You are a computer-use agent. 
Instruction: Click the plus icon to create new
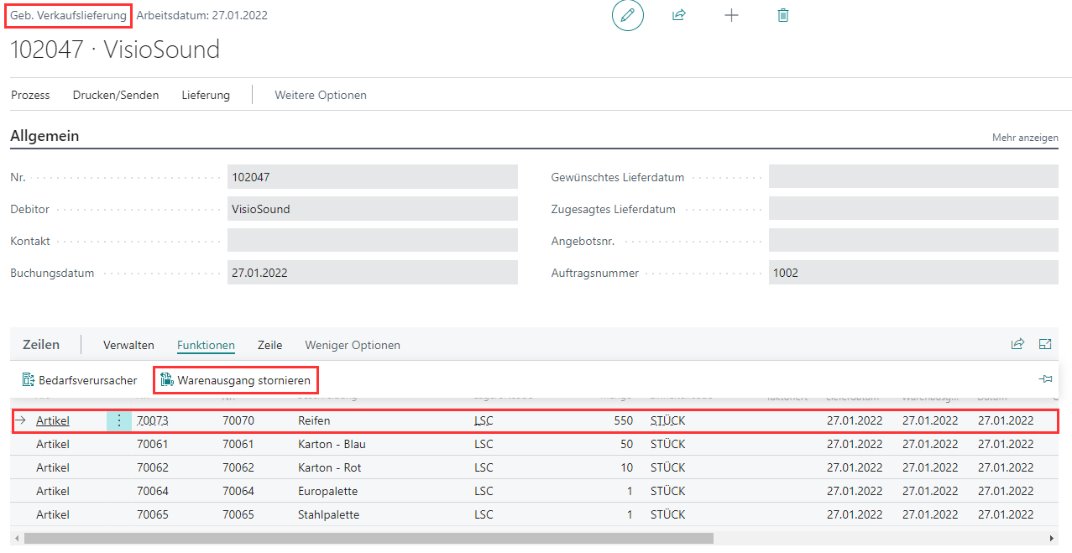coord(731,16)
